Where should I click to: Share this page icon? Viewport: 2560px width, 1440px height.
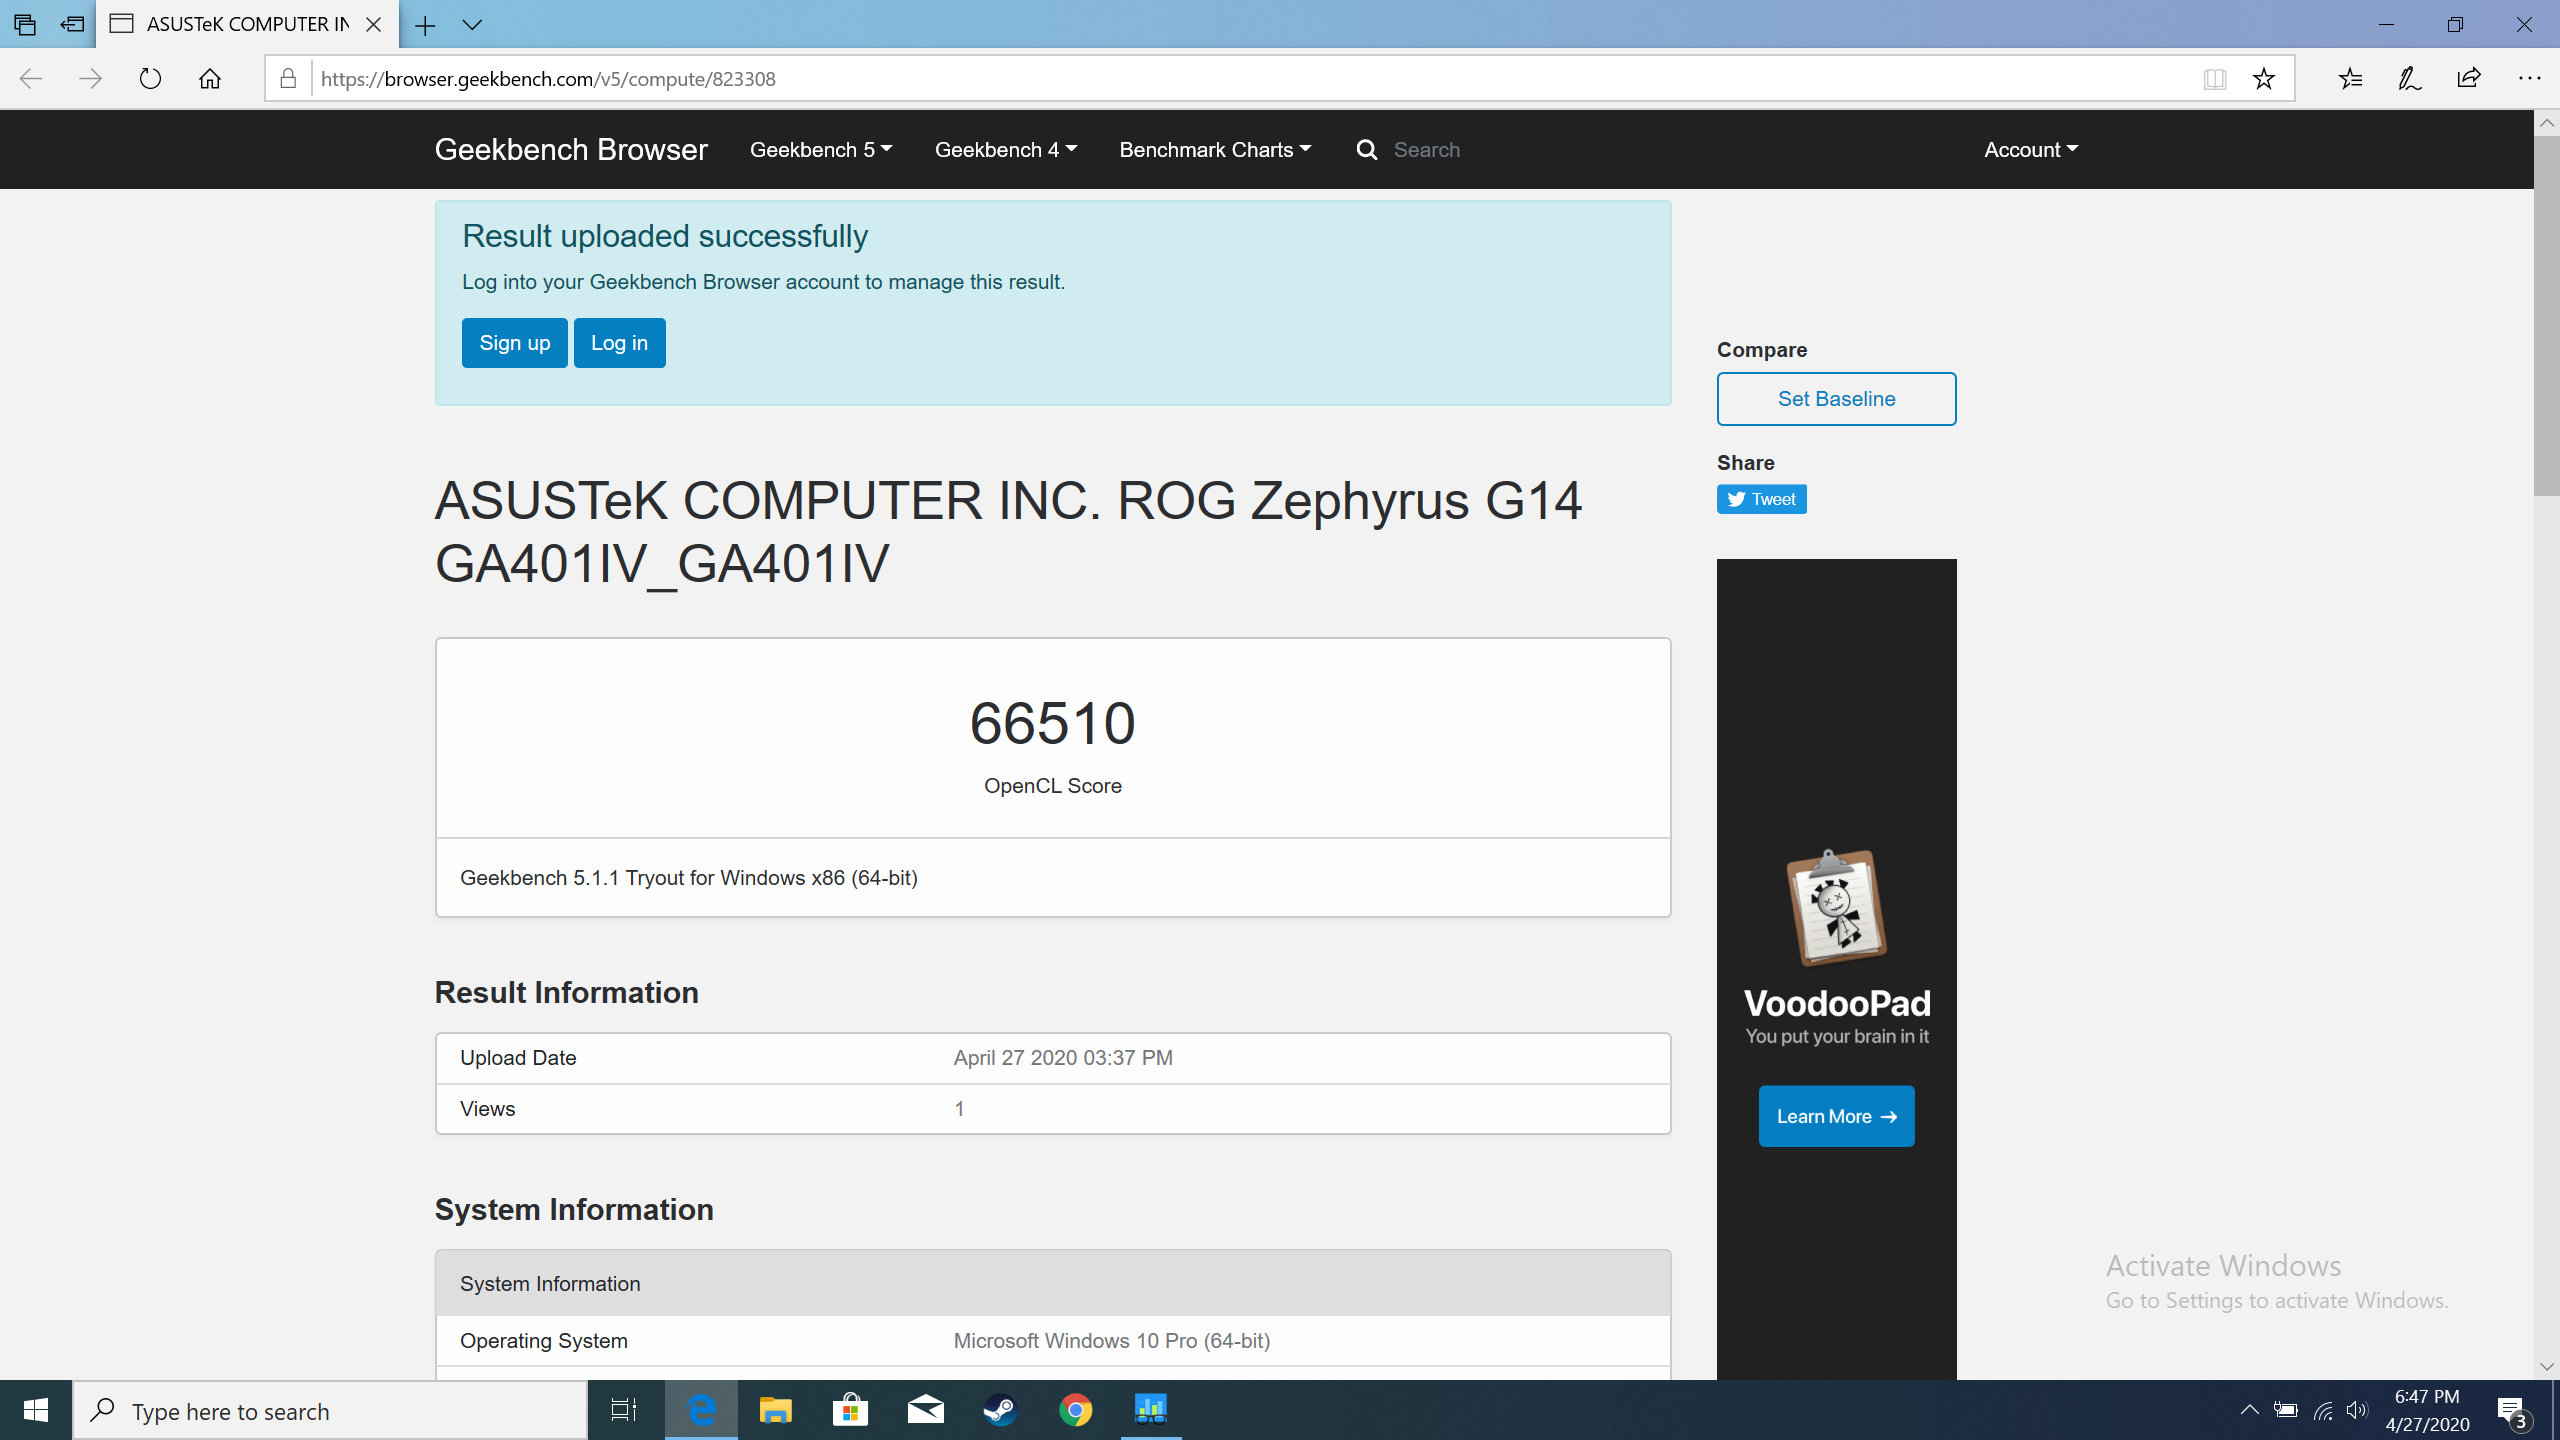(2469, 79)
